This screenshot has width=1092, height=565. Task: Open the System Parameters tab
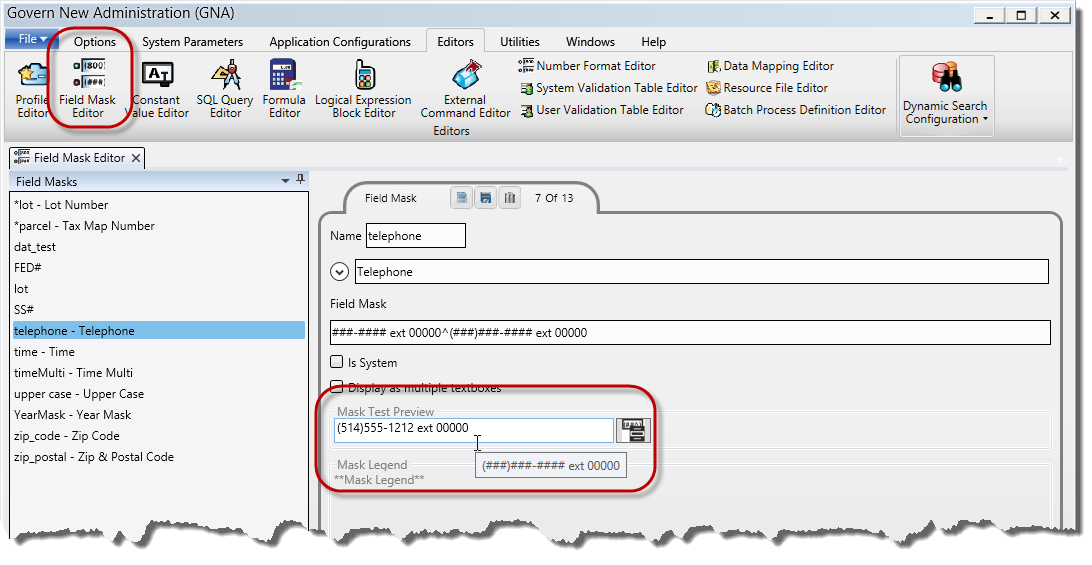pos(192,42)
